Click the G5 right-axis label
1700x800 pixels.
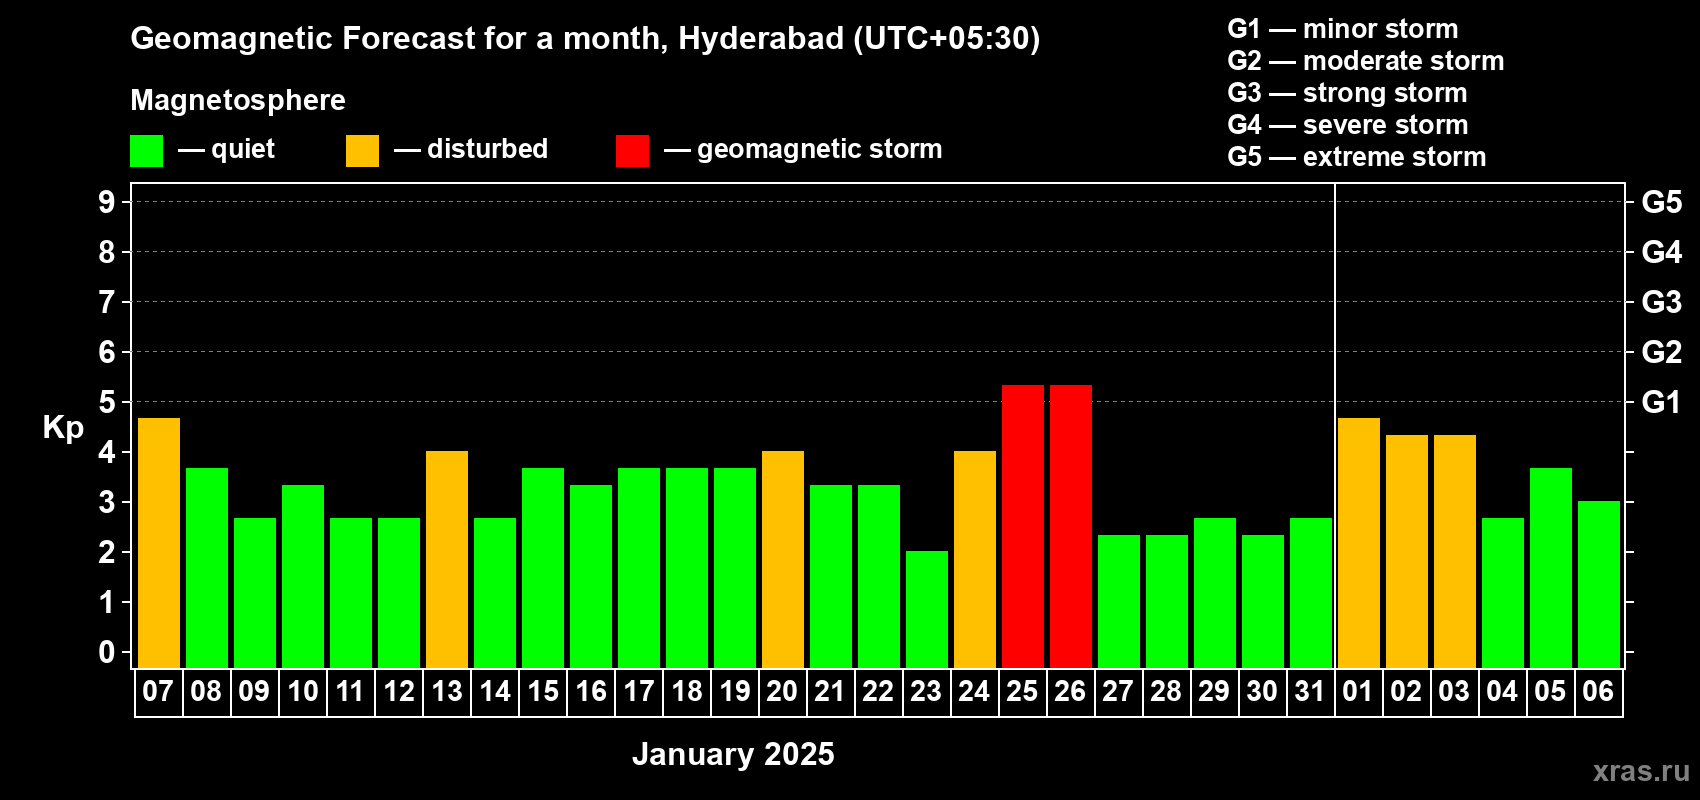point(1662,202)
